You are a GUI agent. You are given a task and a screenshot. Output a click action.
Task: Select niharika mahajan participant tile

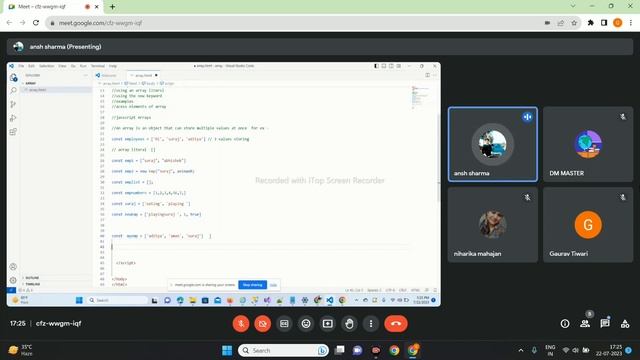coord(493,224)
